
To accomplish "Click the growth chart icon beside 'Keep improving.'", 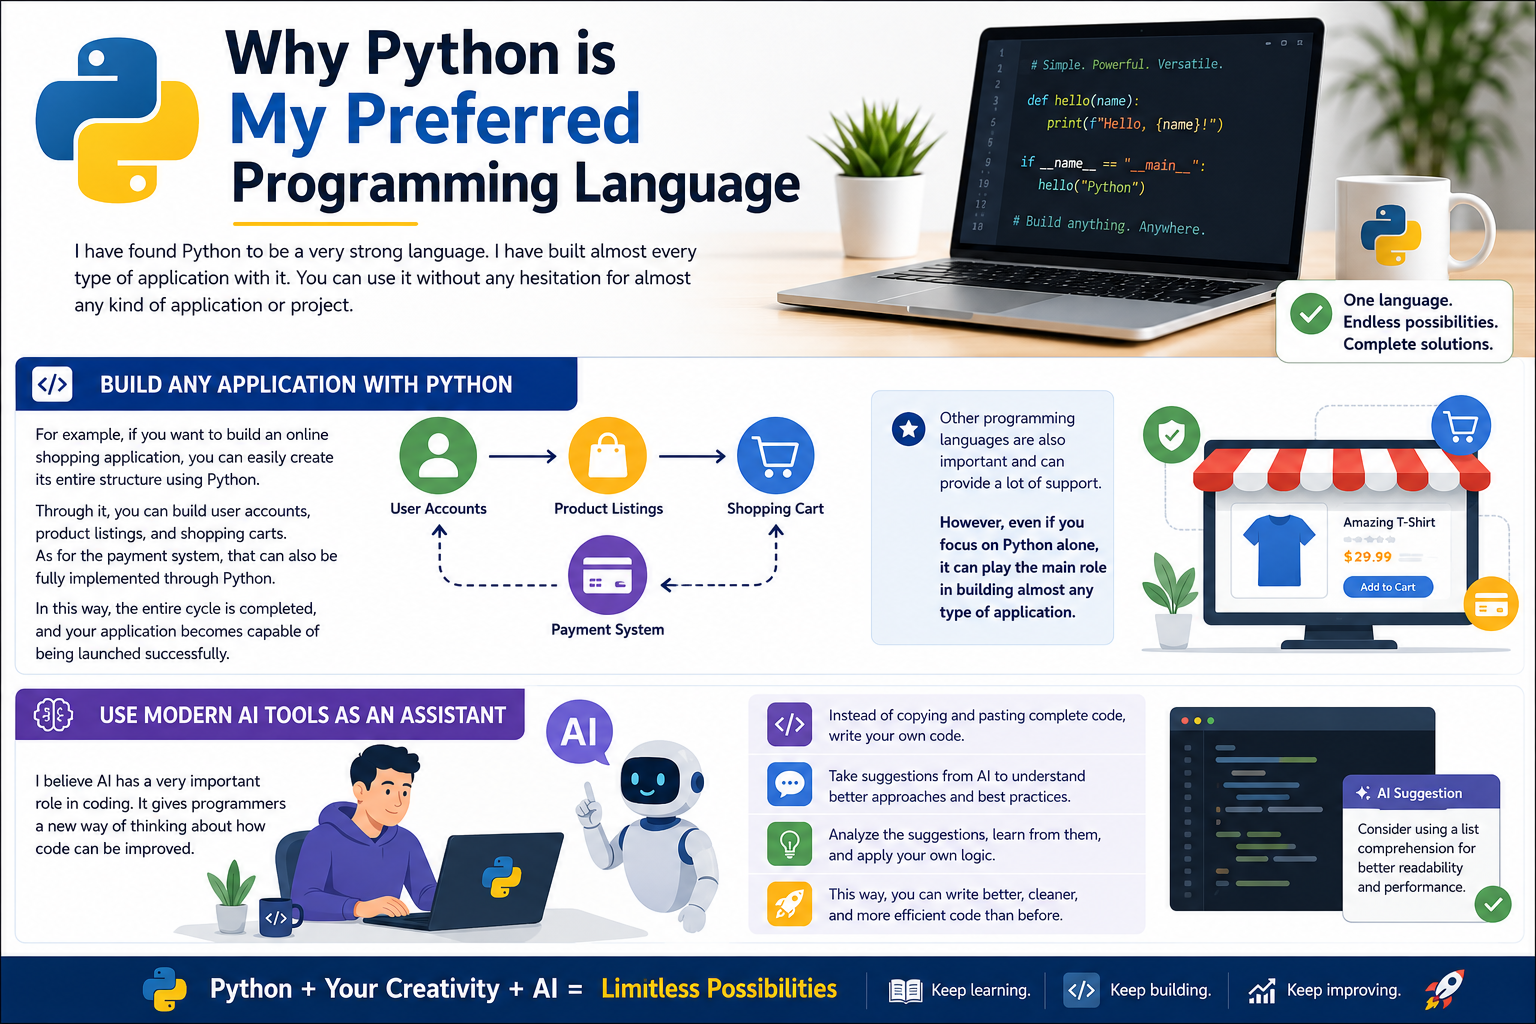I will (x=1262, y=990).
